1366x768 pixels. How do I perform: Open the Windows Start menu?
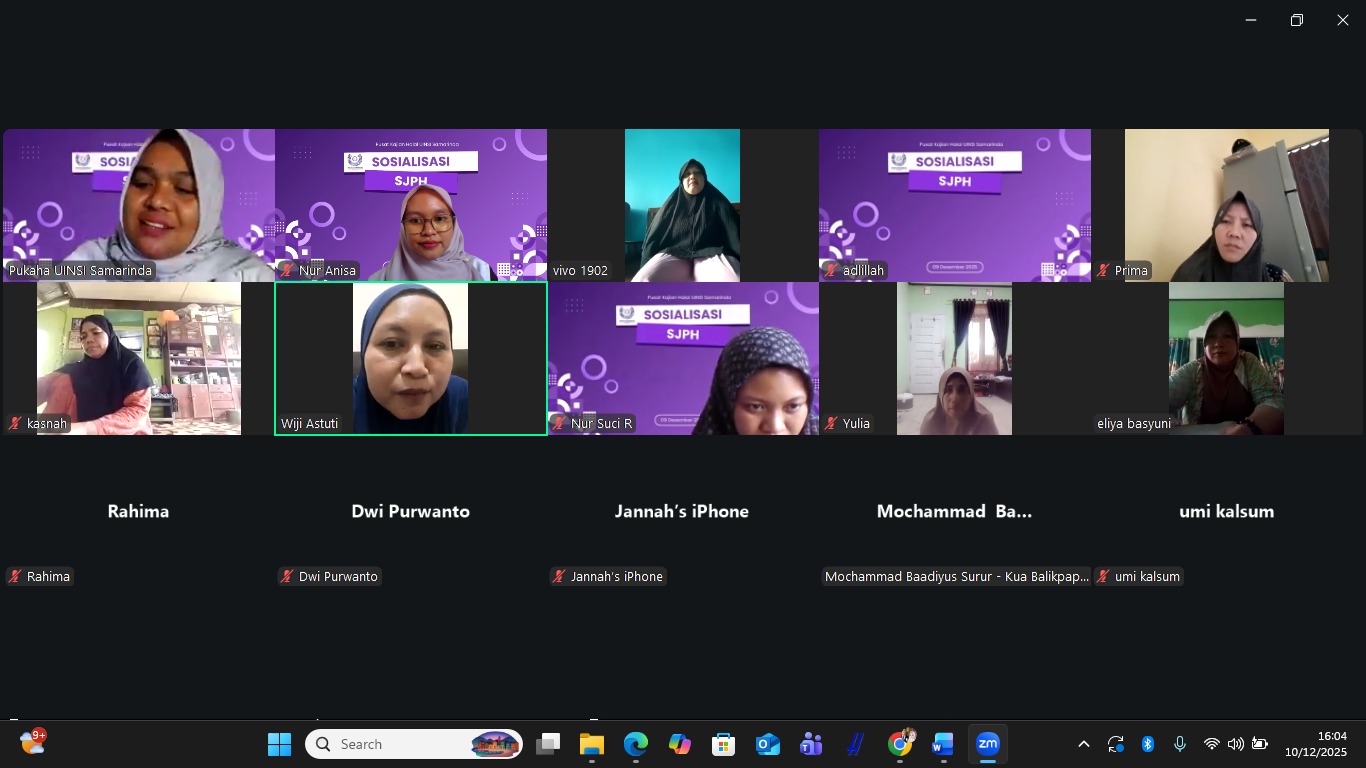[x=279, y=744]
